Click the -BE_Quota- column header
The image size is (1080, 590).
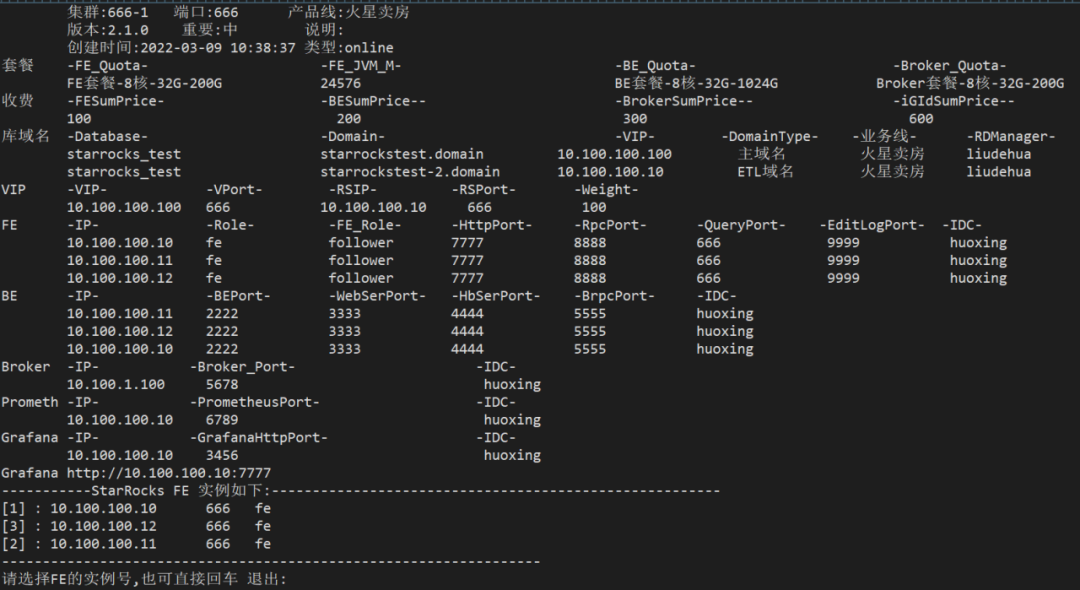click(x=655, y=66)
